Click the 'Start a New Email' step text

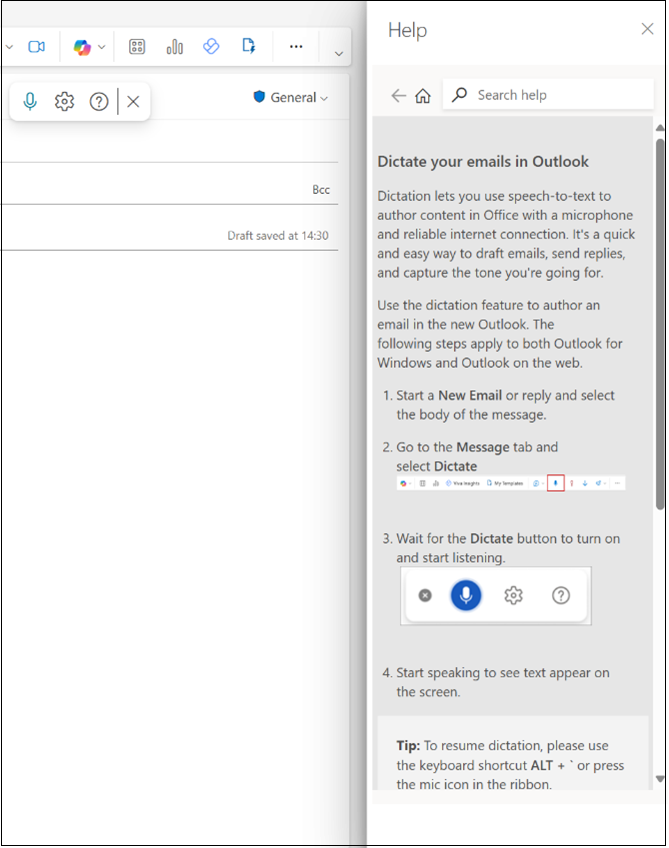(505, 405)
